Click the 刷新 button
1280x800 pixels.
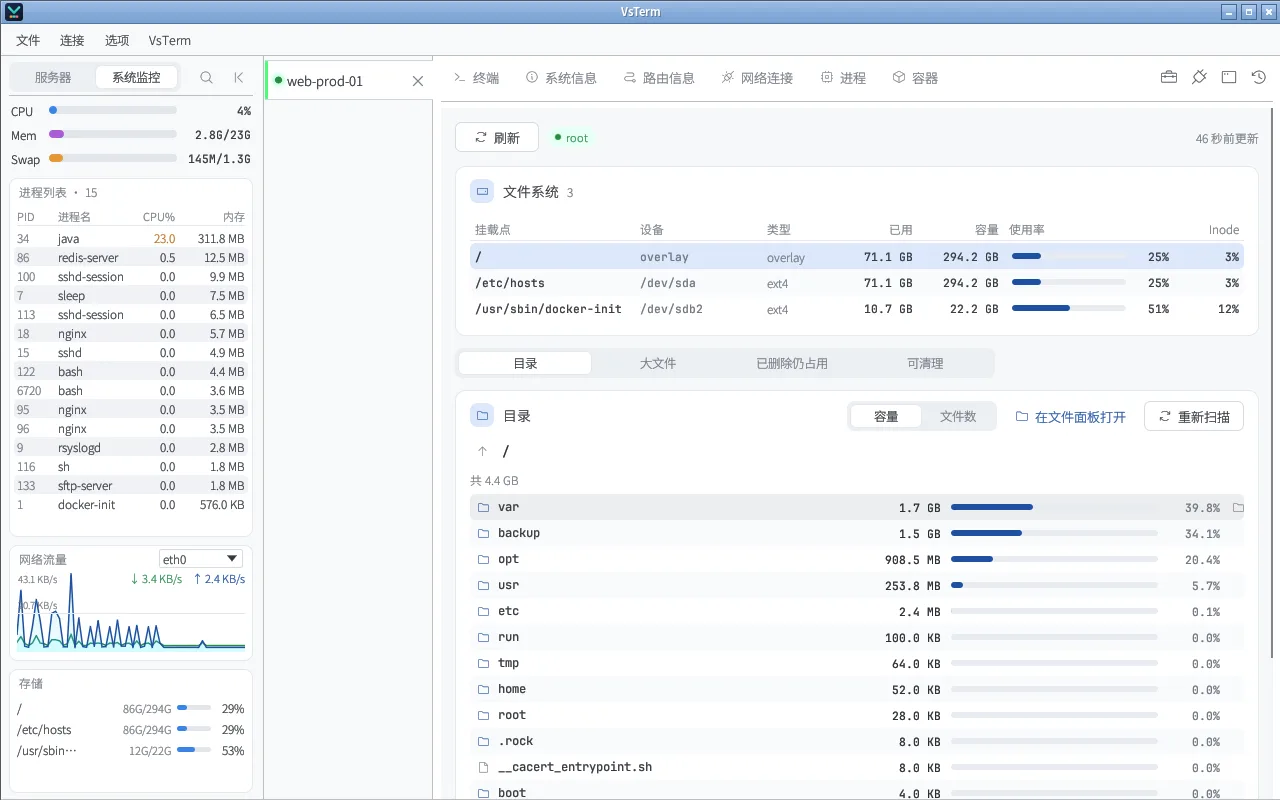coord(497,137)
